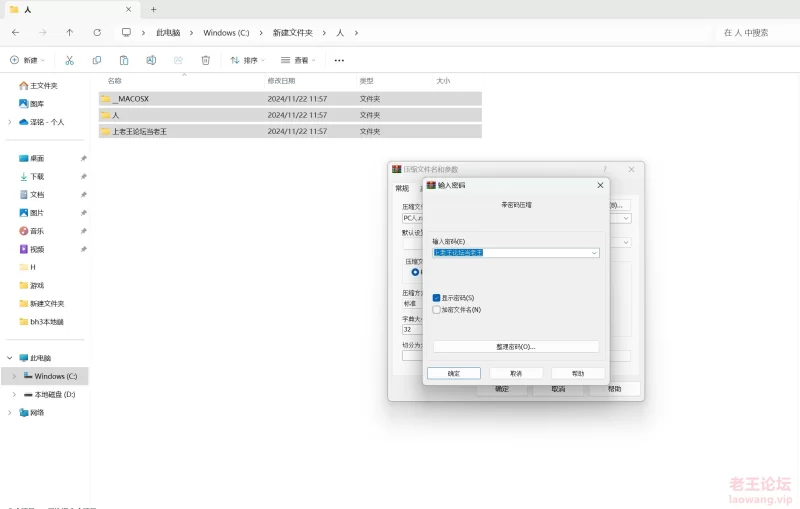Sort by the 名称 column header
The height and width of the screenshot is (509, 800).
pos(115,81)
